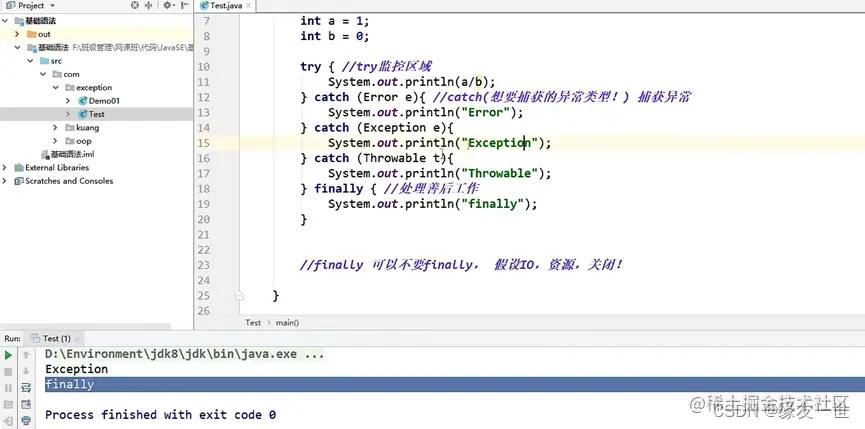Click 'Process finished with exit code 0'

[x=161, y=415]
